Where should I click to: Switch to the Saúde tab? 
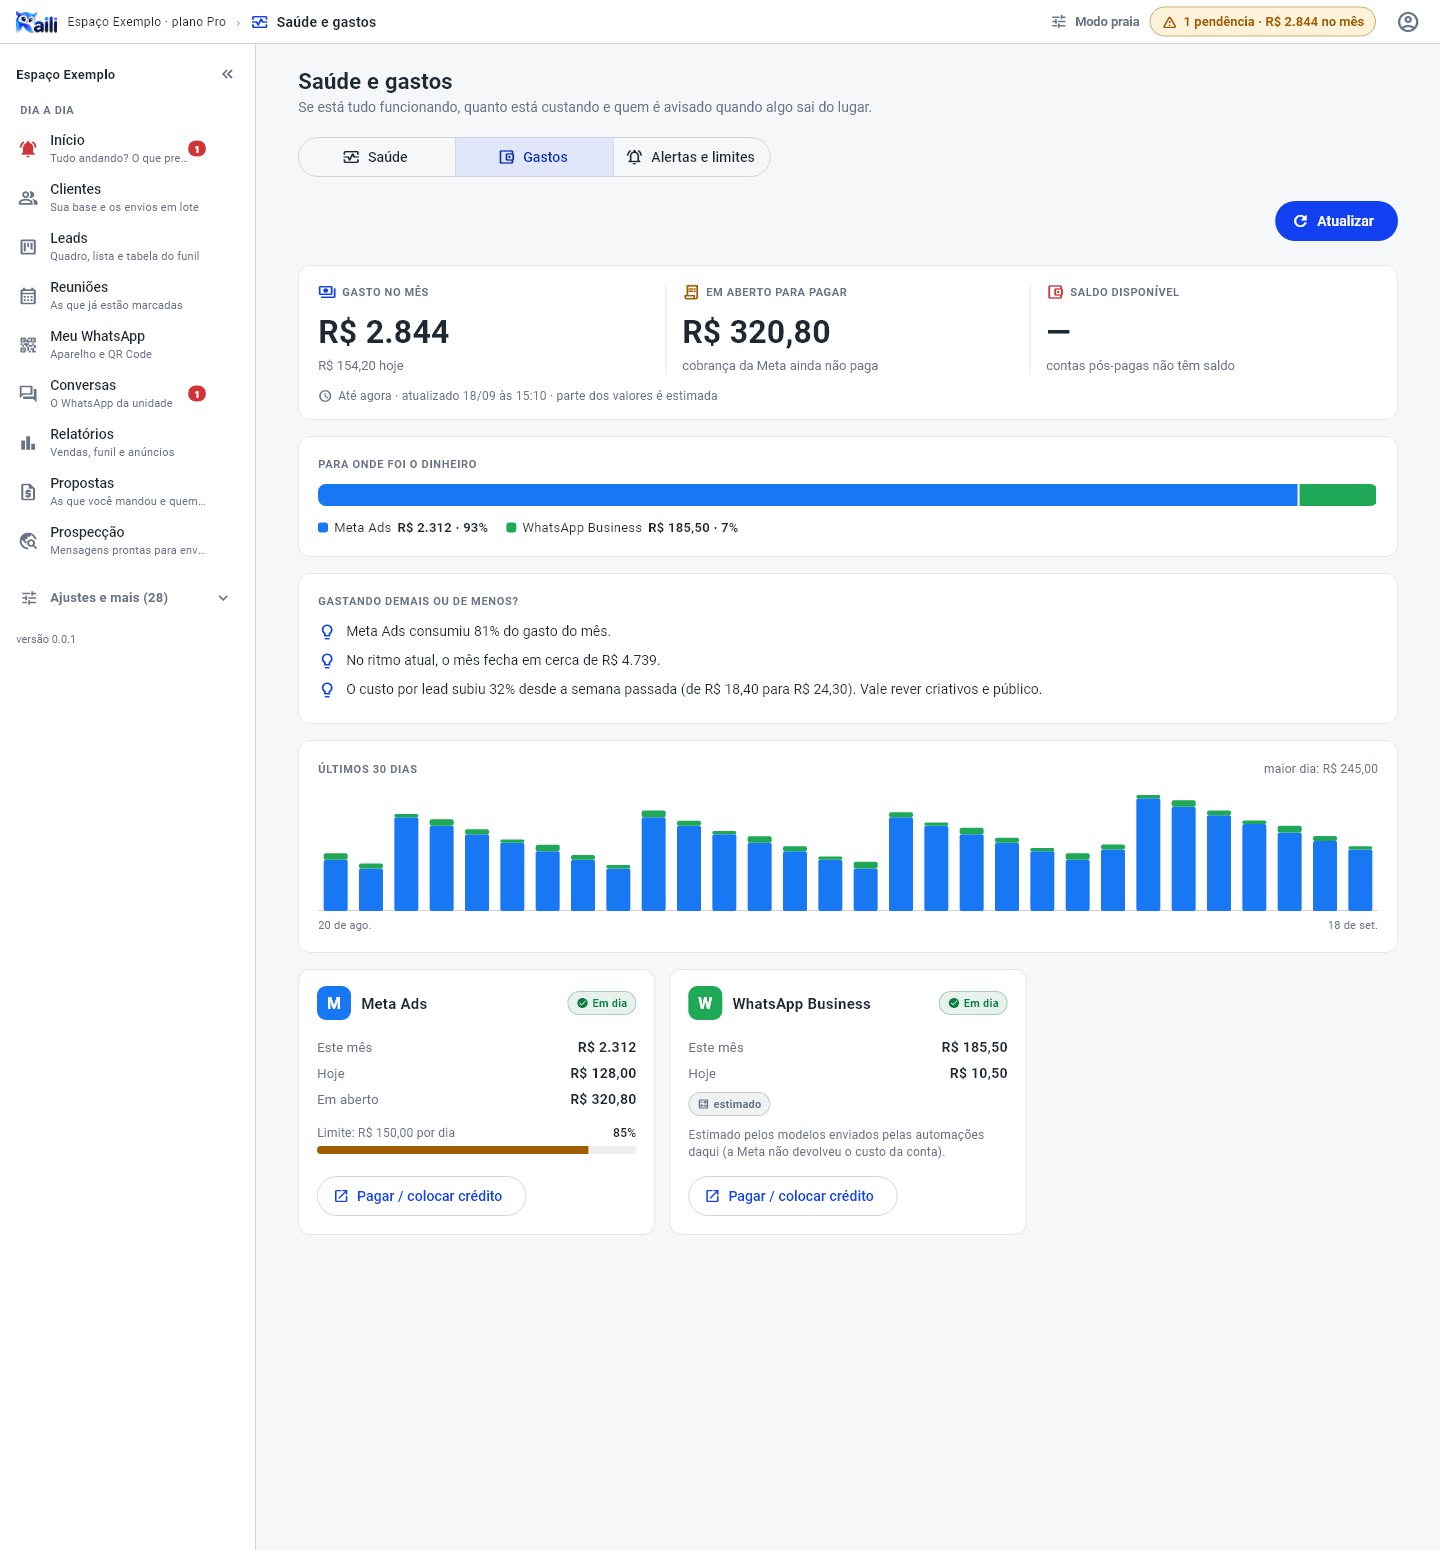pyautogui.click(x=377, y=157)
